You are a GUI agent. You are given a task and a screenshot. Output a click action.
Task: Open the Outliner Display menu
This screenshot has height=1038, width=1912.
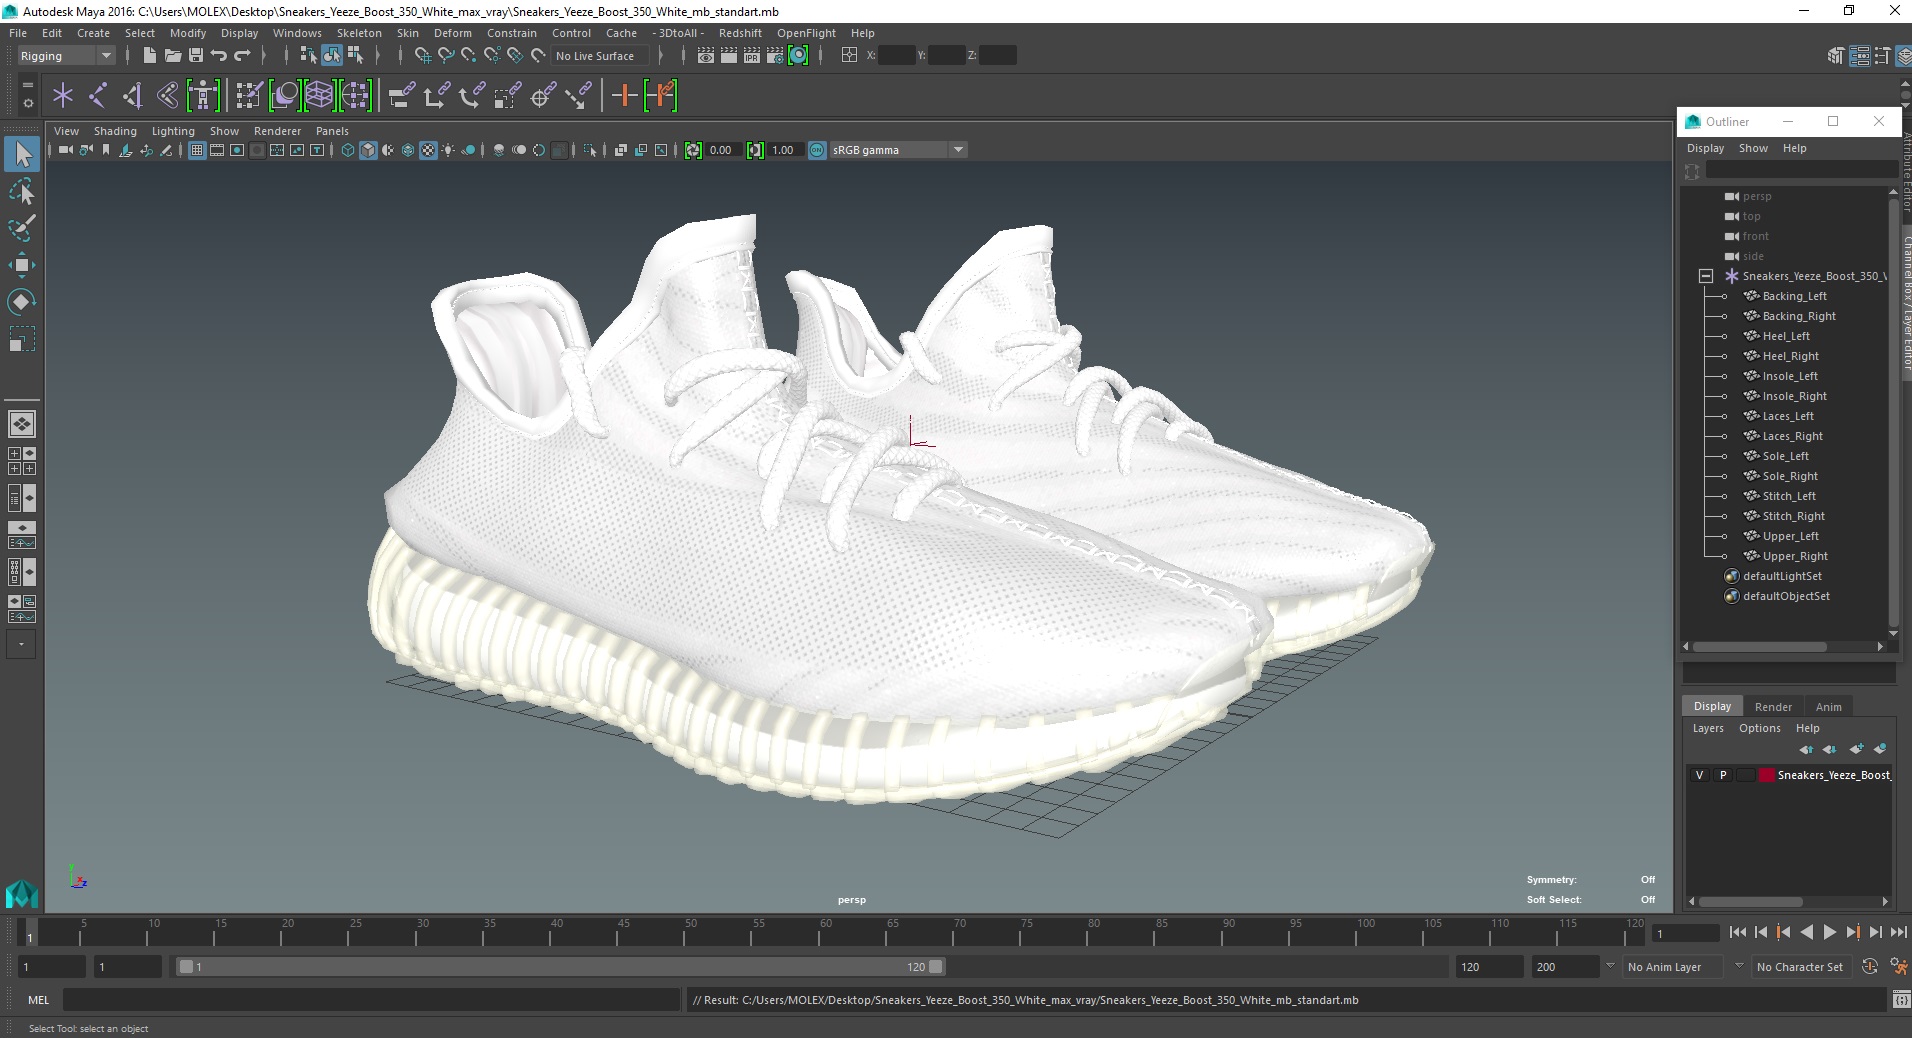[x=1705, y=148]
